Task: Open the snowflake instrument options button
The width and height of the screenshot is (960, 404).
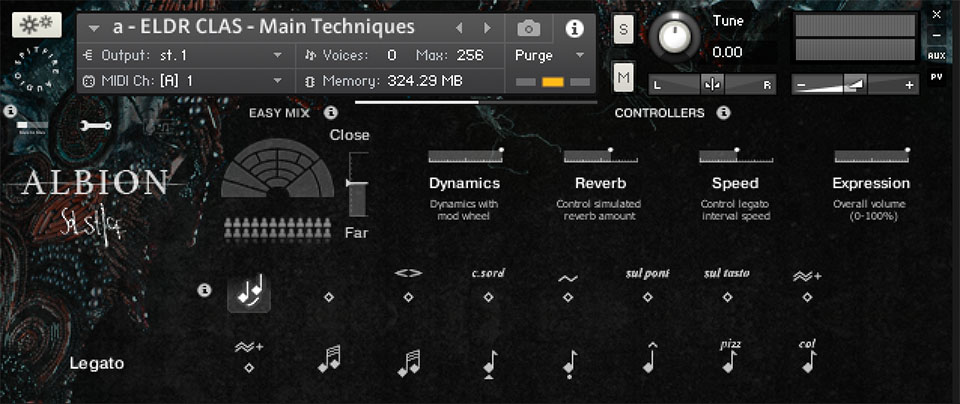Action: click(37, 25)
